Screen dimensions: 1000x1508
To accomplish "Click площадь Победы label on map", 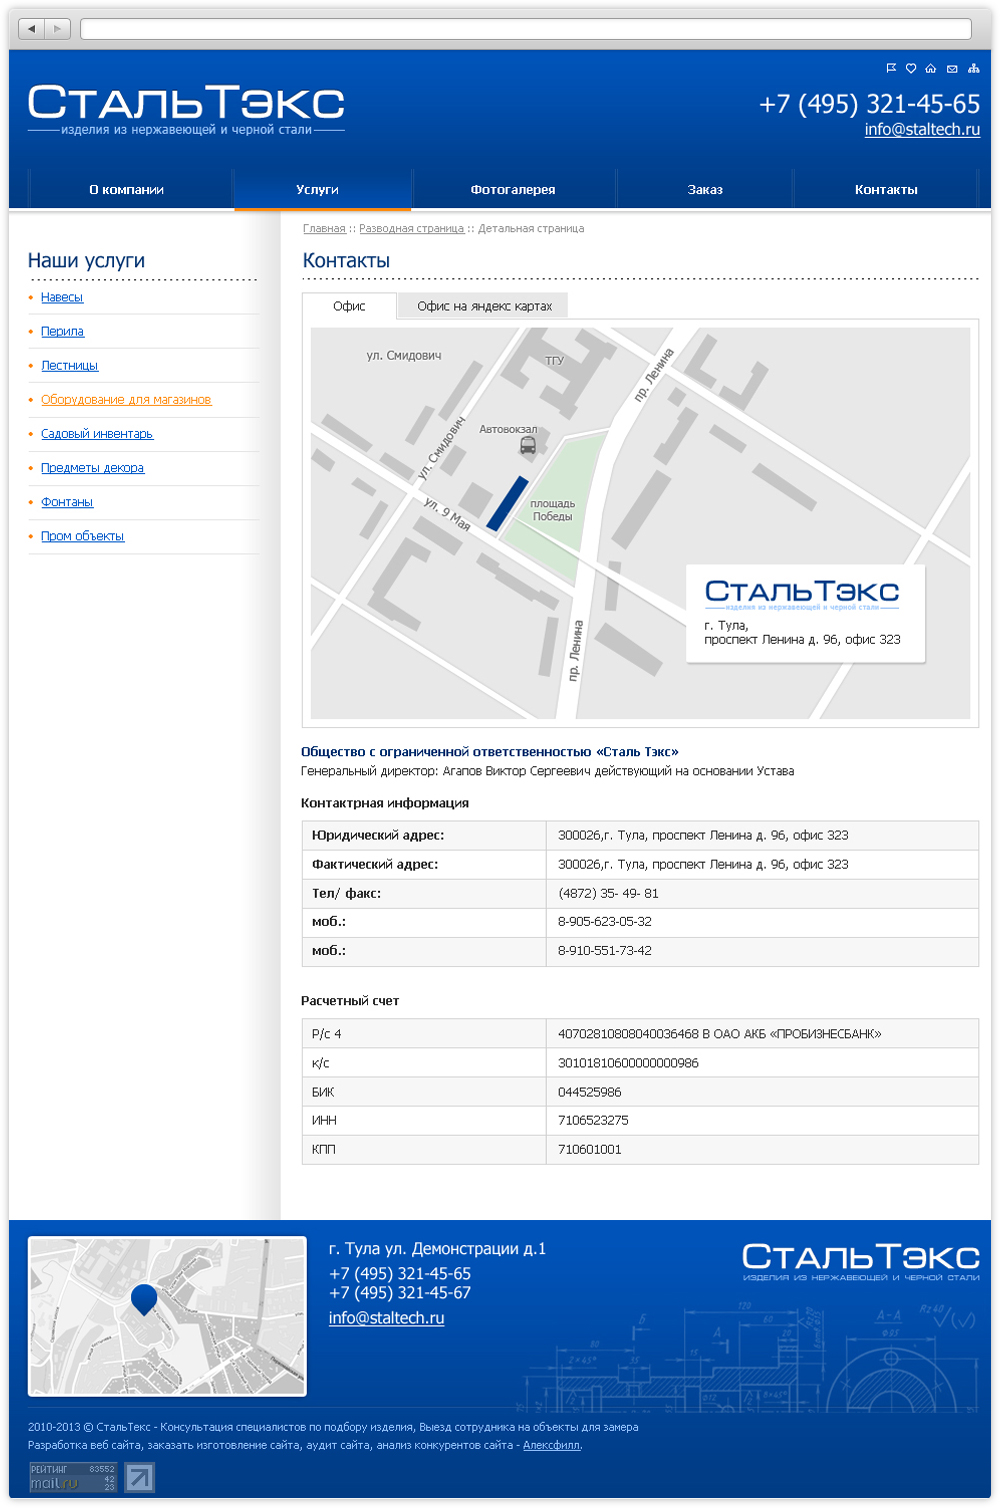I will [x=552, y=510].
